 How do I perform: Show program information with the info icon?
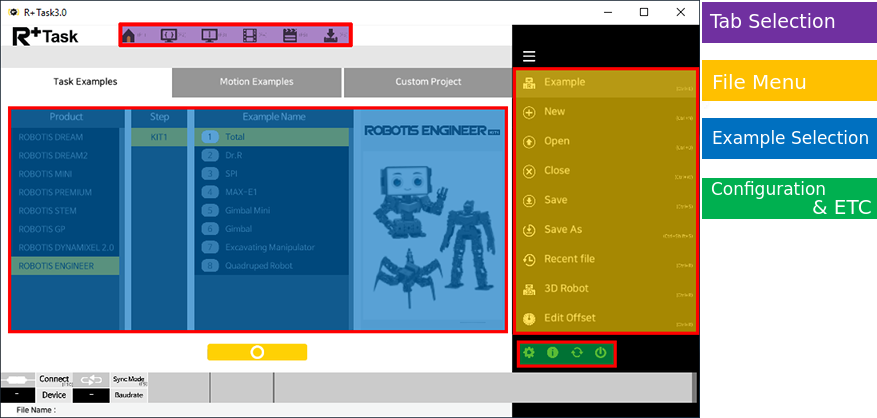pos(553,353)
